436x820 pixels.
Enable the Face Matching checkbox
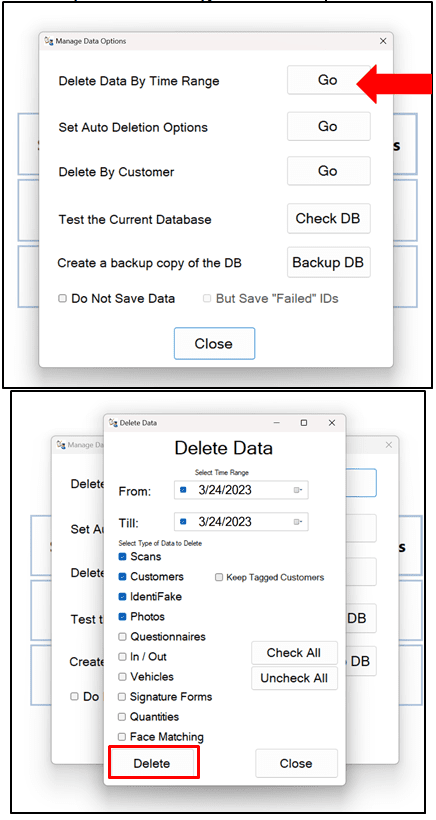click(x=122, y=737)
